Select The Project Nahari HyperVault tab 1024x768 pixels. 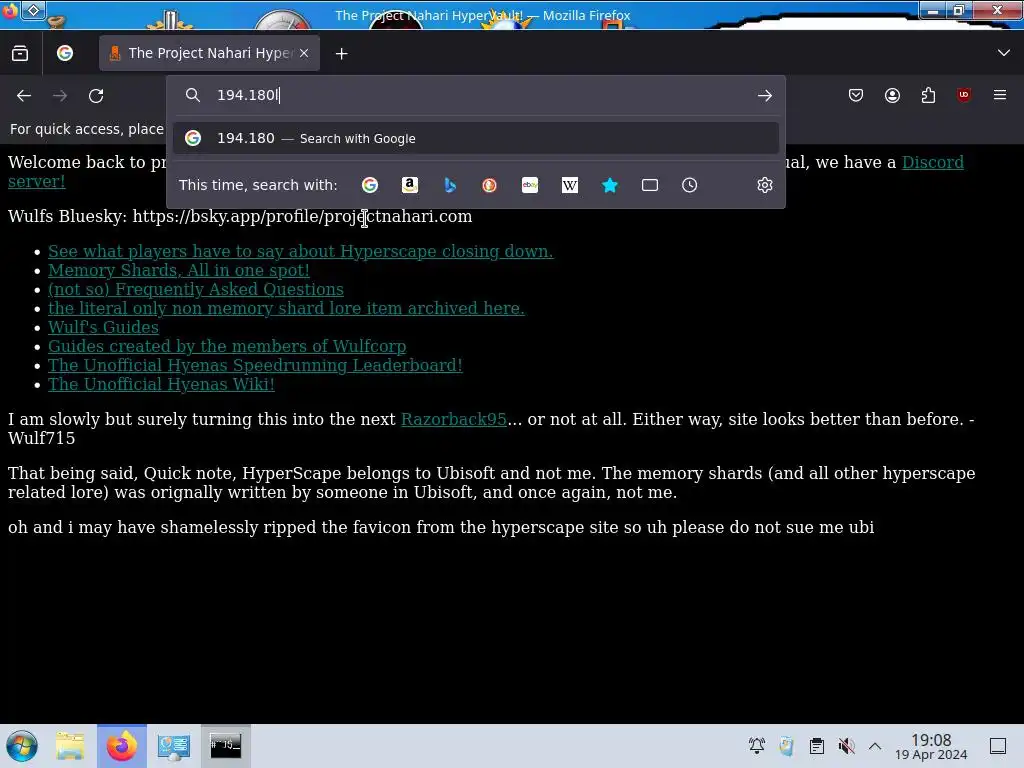(209, 54)
